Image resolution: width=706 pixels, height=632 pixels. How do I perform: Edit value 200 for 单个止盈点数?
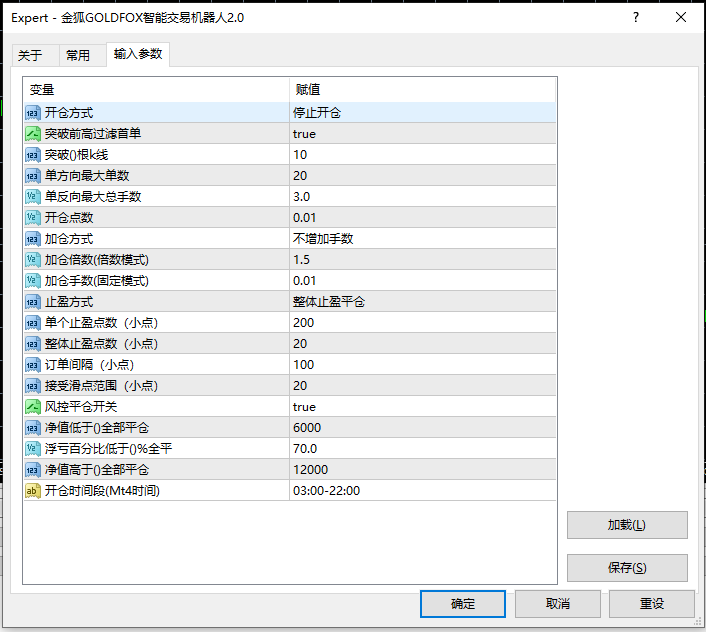(x=422, y=323)
